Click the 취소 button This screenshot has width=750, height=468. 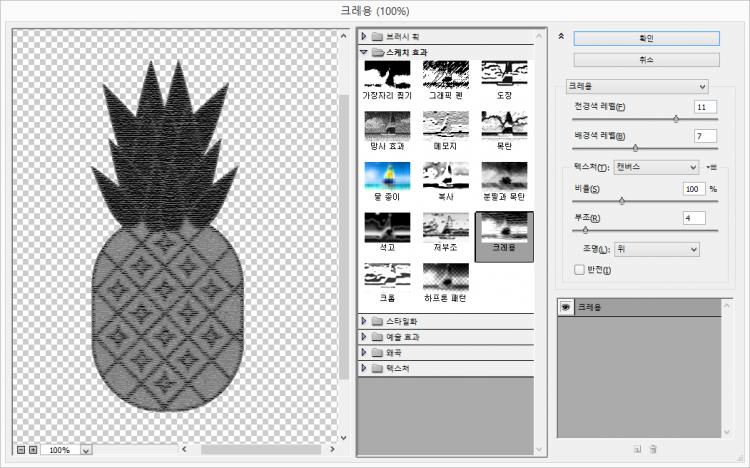coord(646,59)
